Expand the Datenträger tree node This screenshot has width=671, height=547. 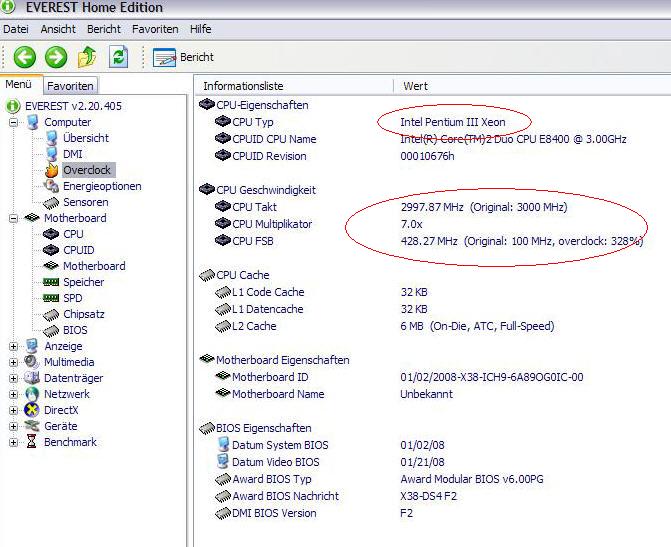point(13,378)
